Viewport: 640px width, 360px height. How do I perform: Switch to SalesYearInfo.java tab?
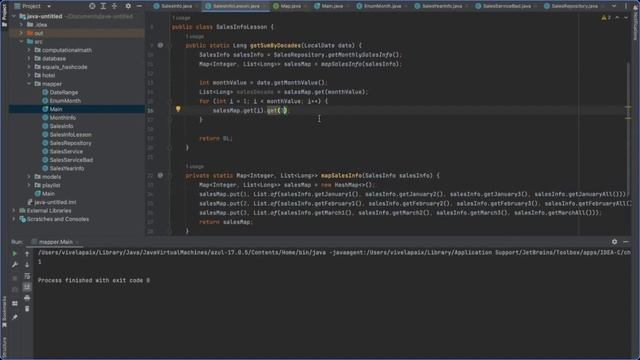click(x=442, y=6)
